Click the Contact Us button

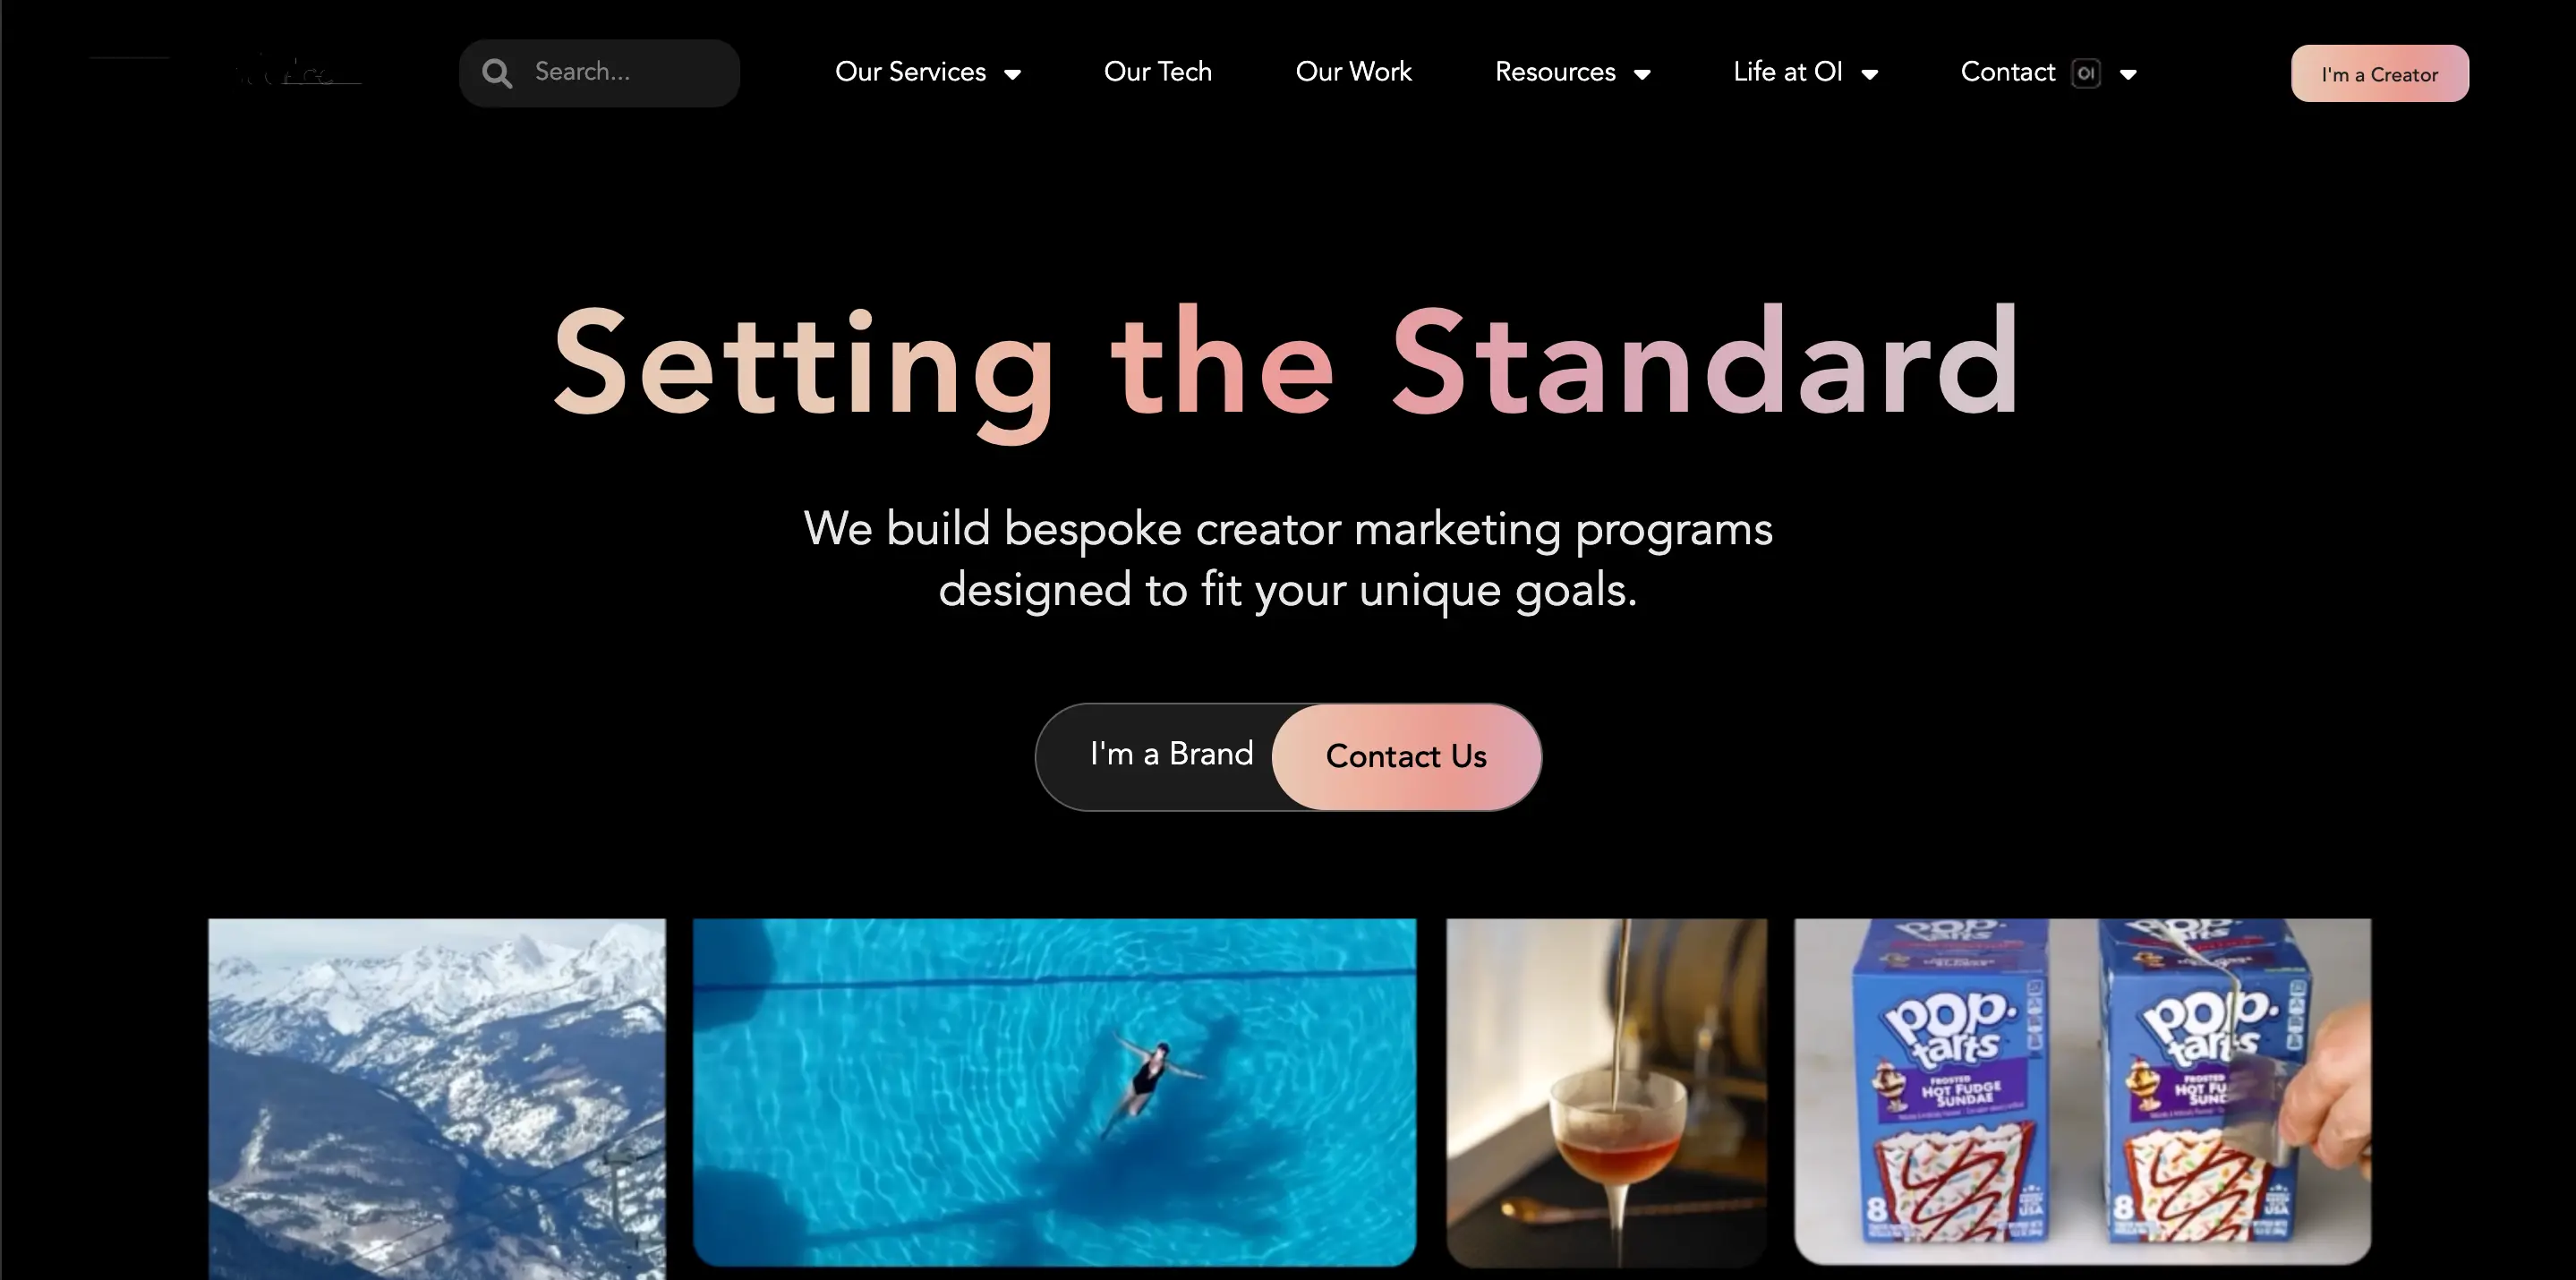pyautogui.click(x=1406, y=757)
